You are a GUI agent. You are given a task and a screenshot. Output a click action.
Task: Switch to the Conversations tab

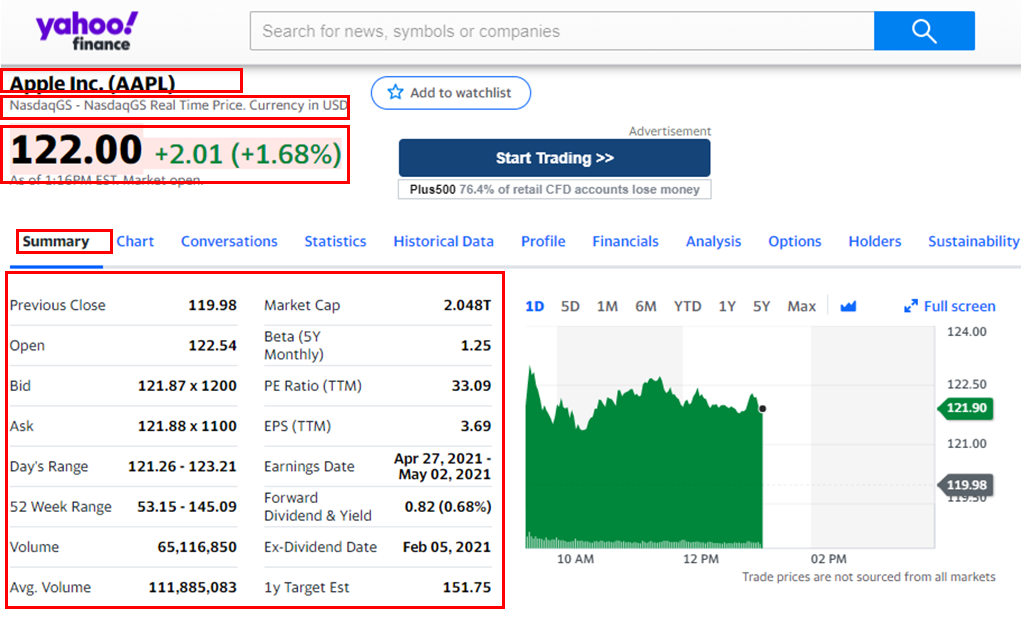[229, 242]
